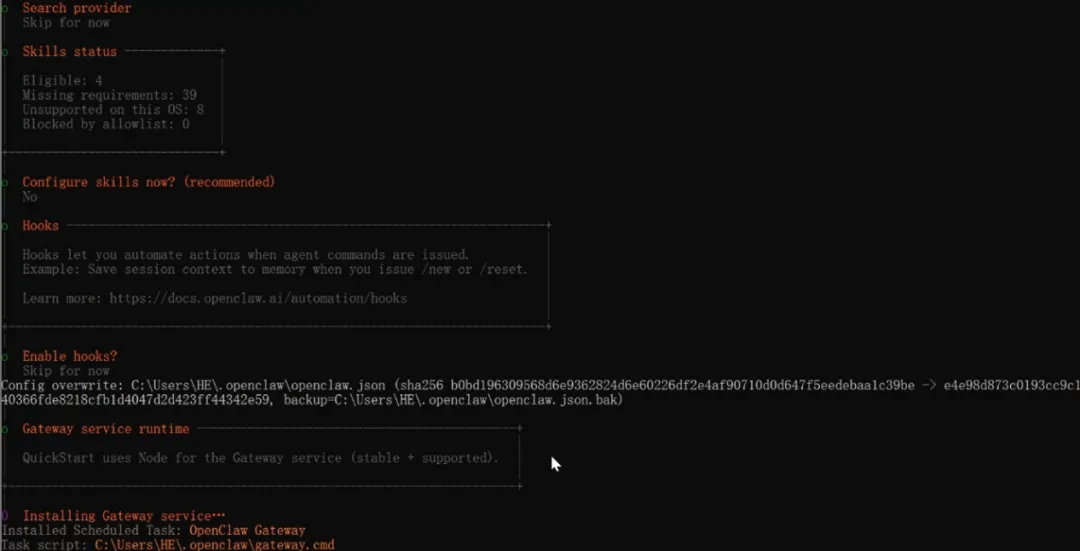Click 'Configure skills now? (recommended)' prompt
Screen dimensions: 1080x551
point(149,182)
